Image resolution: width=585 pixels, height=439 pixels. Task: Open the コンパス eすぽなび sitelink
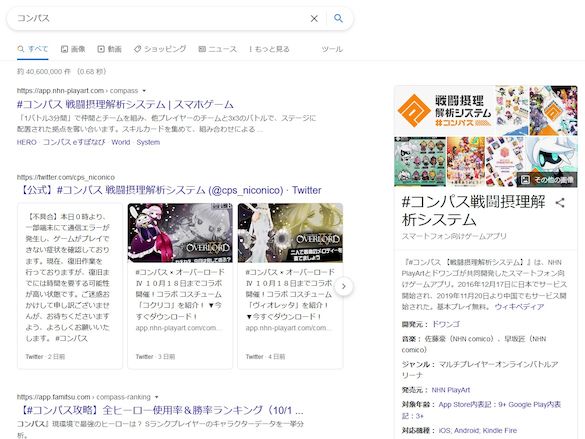pos(74,142)
